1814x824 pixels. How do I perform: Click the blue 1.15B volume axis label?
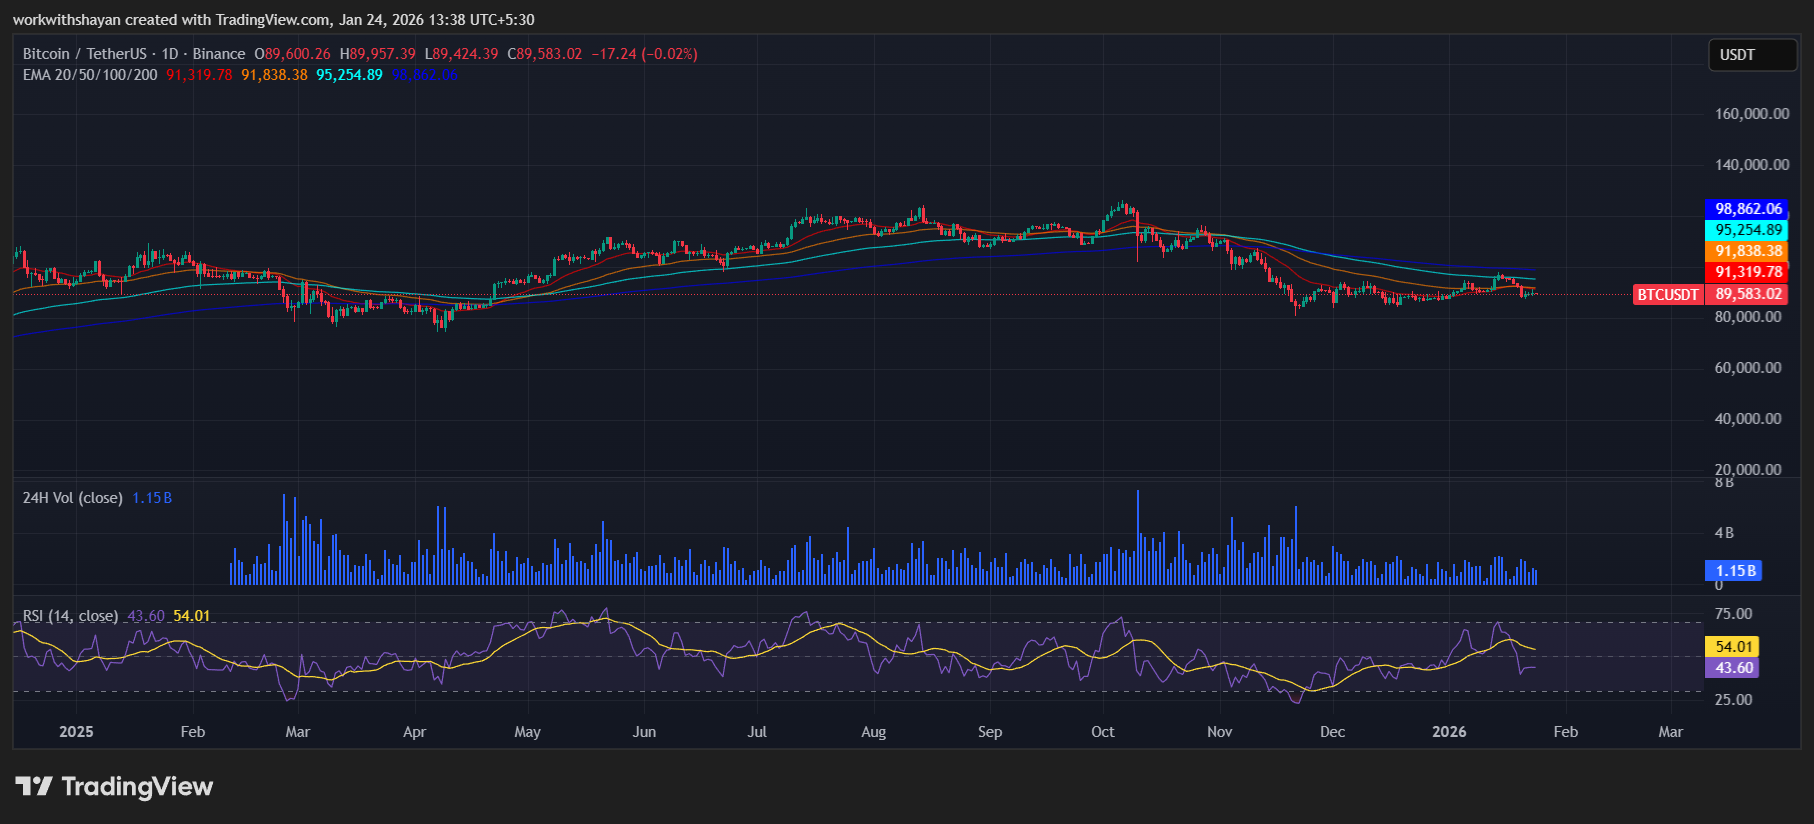1734,571
